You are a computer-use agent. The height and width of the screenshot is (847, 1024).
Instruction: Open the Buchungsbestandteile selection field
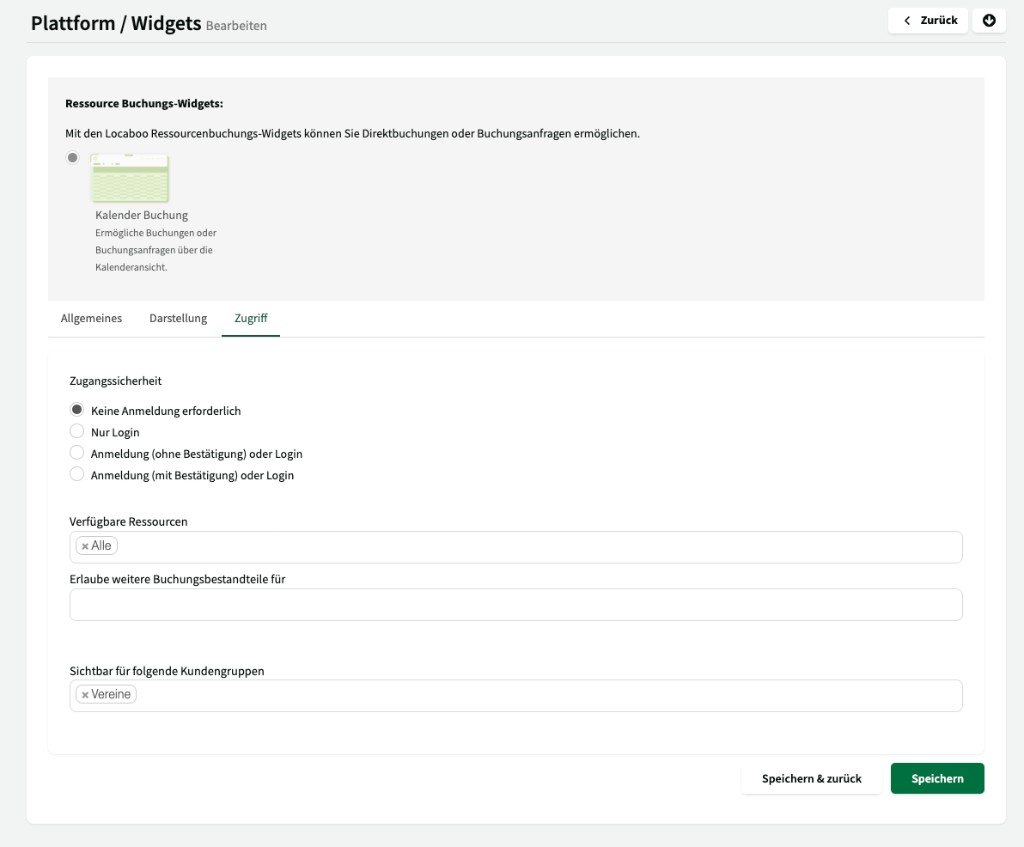coord(500,604)
